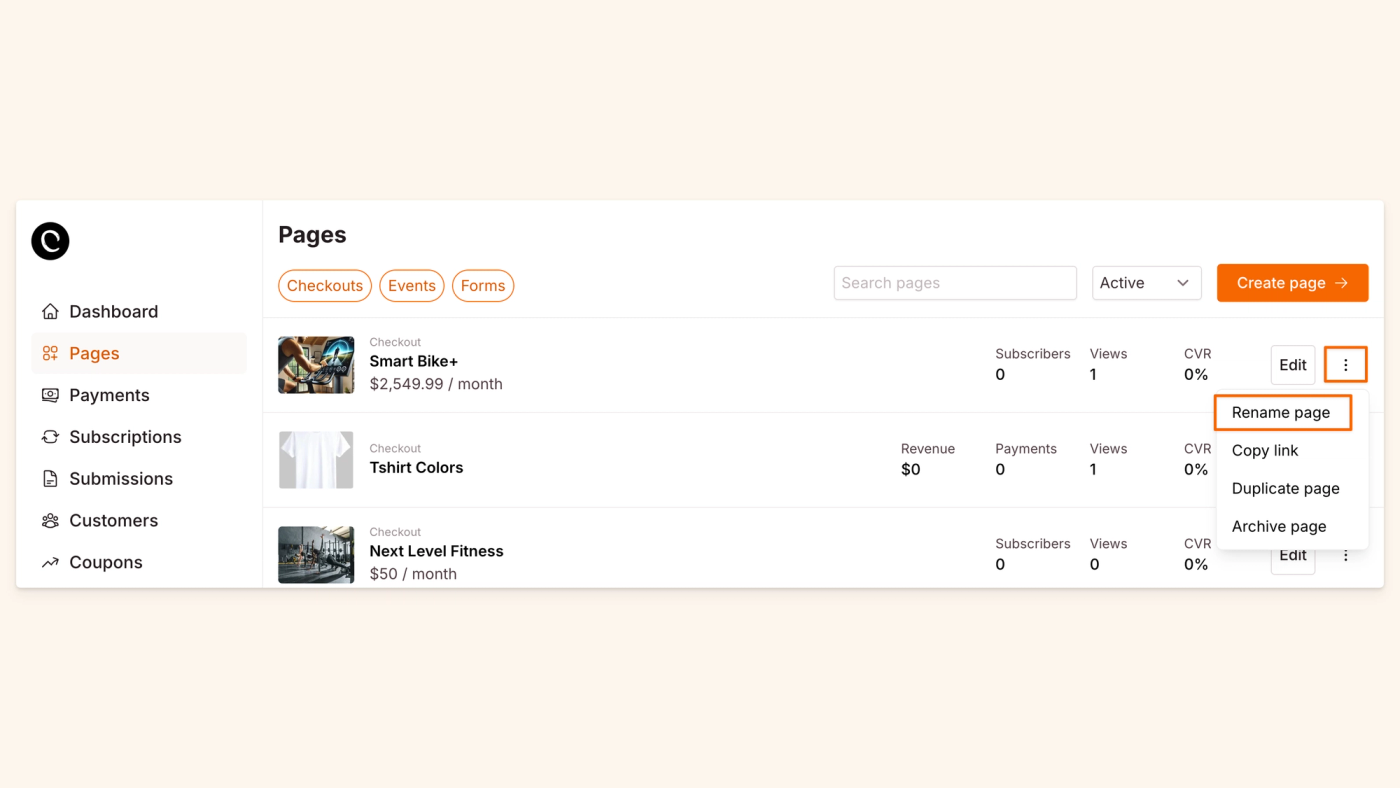The height and width of the screenshot is (788, 1400).
Task: Click Views count for Tshirt Colors
Action: coord(1093,470)
